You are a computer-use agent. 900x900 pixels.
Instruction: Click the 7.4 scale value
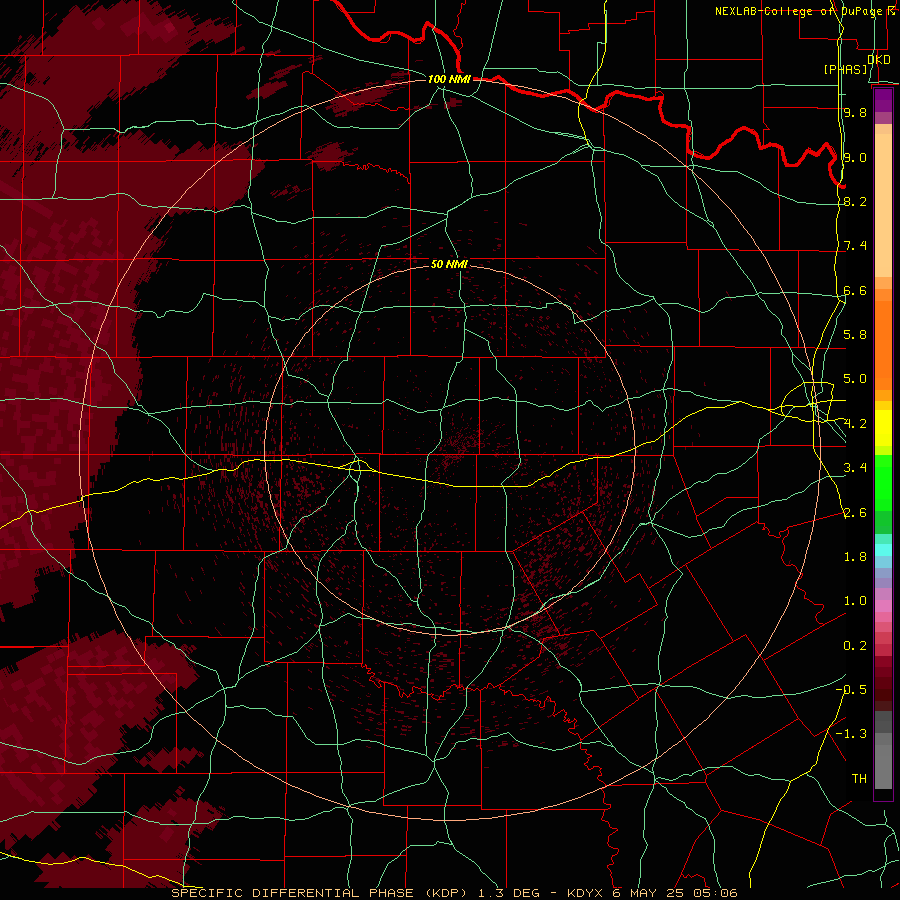pyautogui.click(x=855, y=246)
